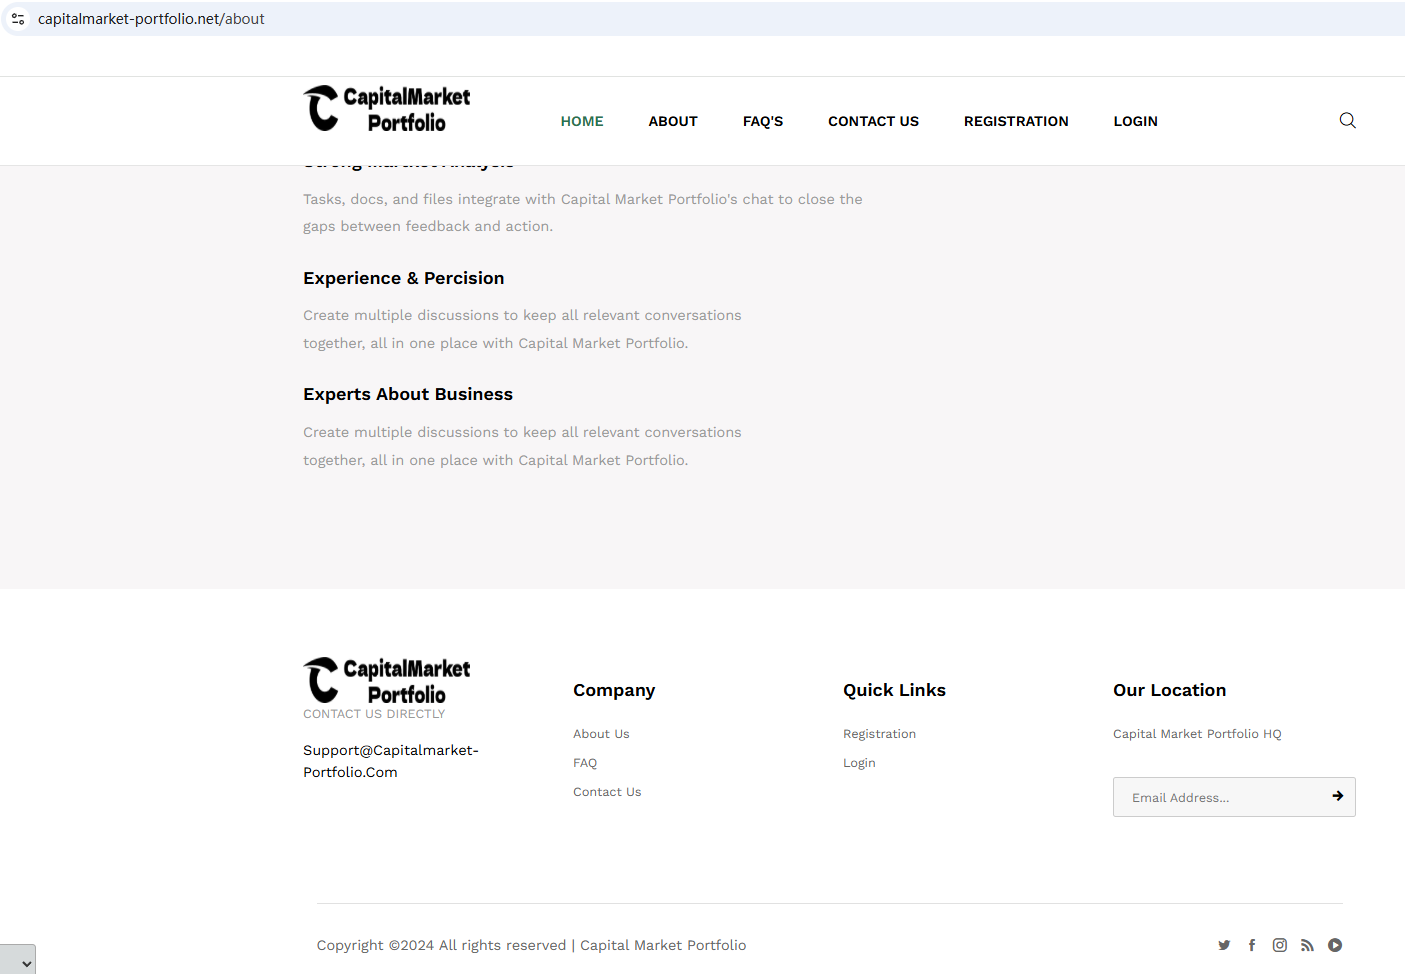This screenshot has width=1405, height=974.
Task: Click the RSS feed icon in footer
Action: (x=1307, y=945)
